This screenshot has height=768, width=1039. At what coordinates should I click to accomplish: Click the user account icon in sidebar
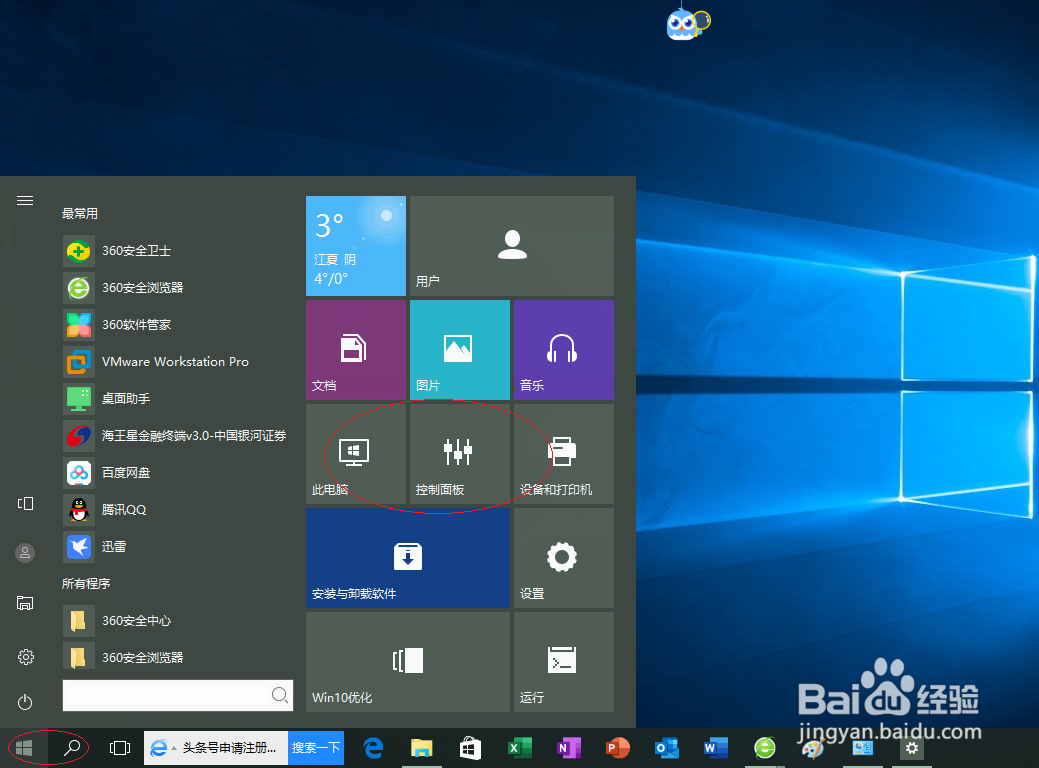click(25, 553)
